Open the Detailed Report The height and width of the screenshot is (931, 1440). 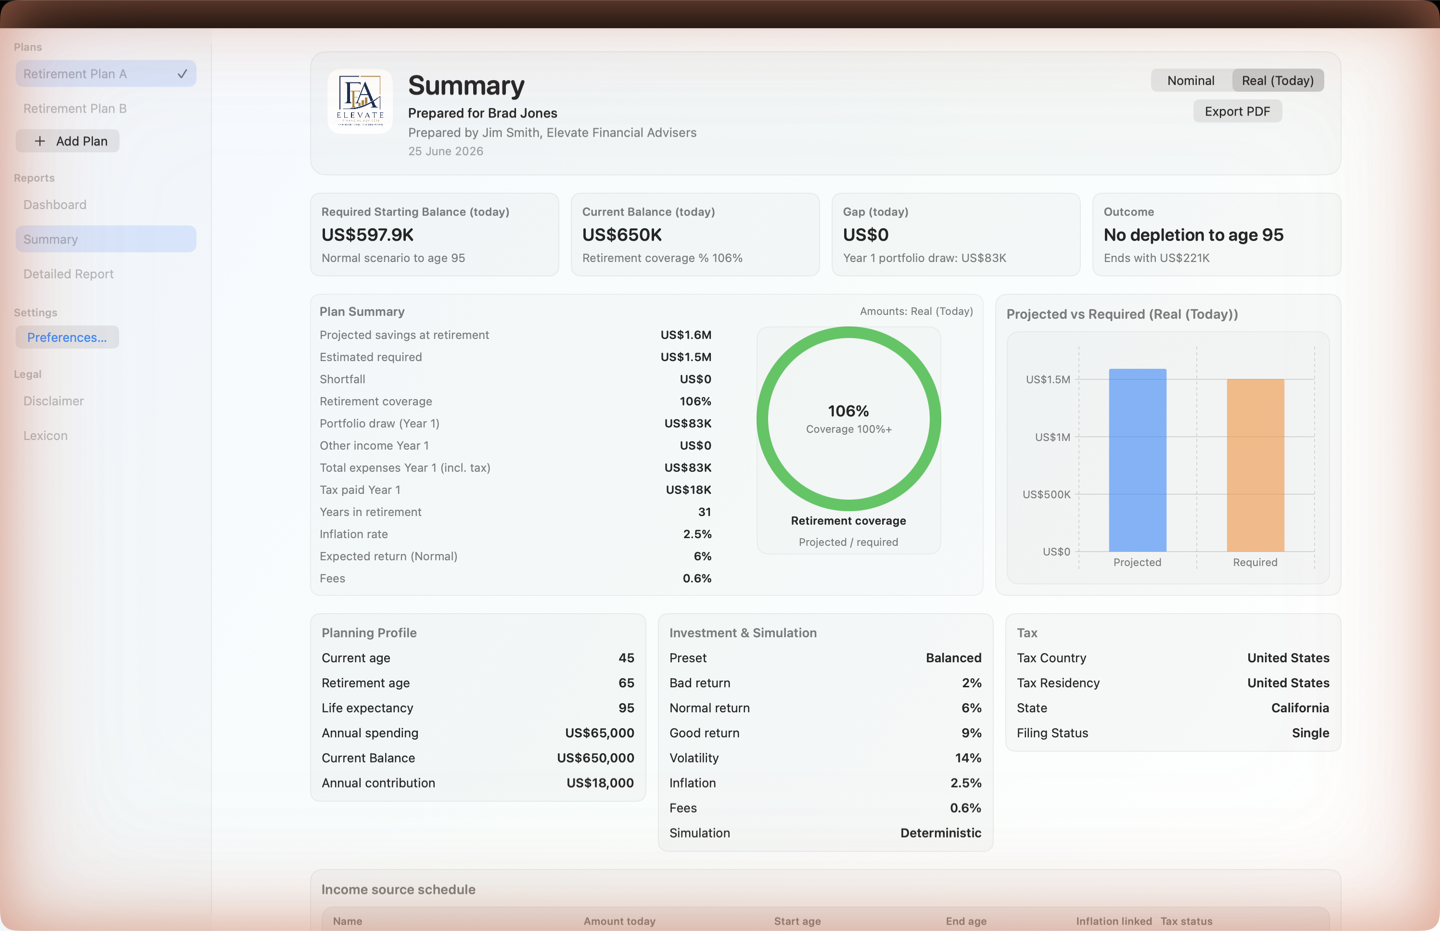coord(106,274)
